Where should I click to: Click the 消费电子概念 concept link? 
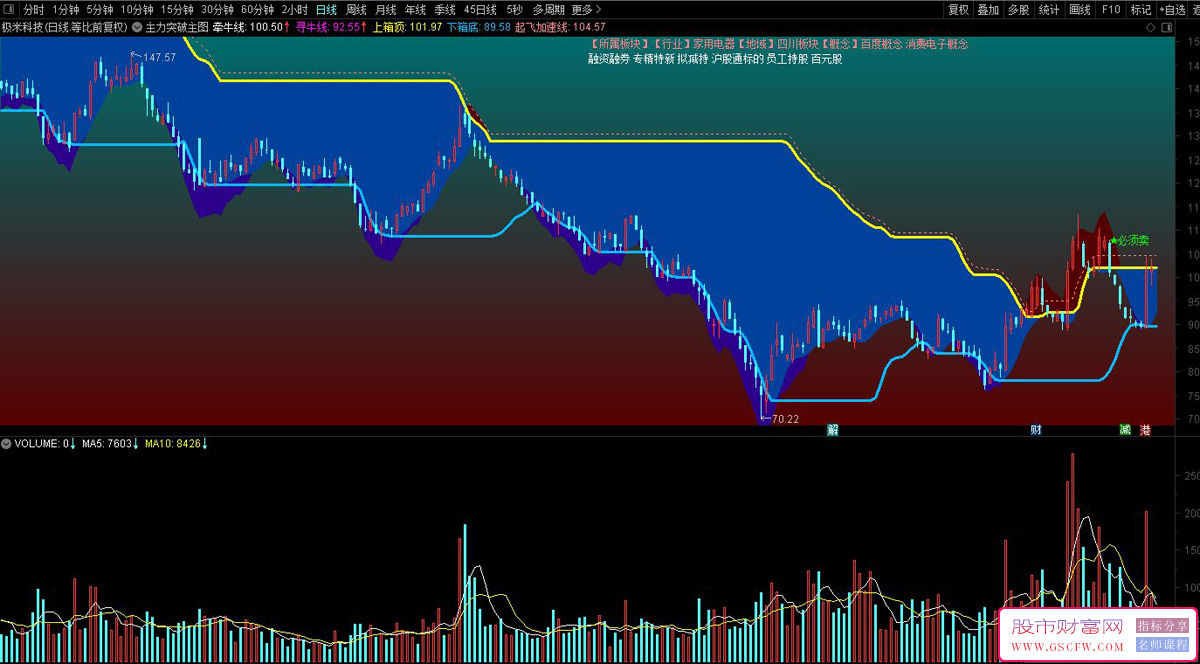pos(937,44)
